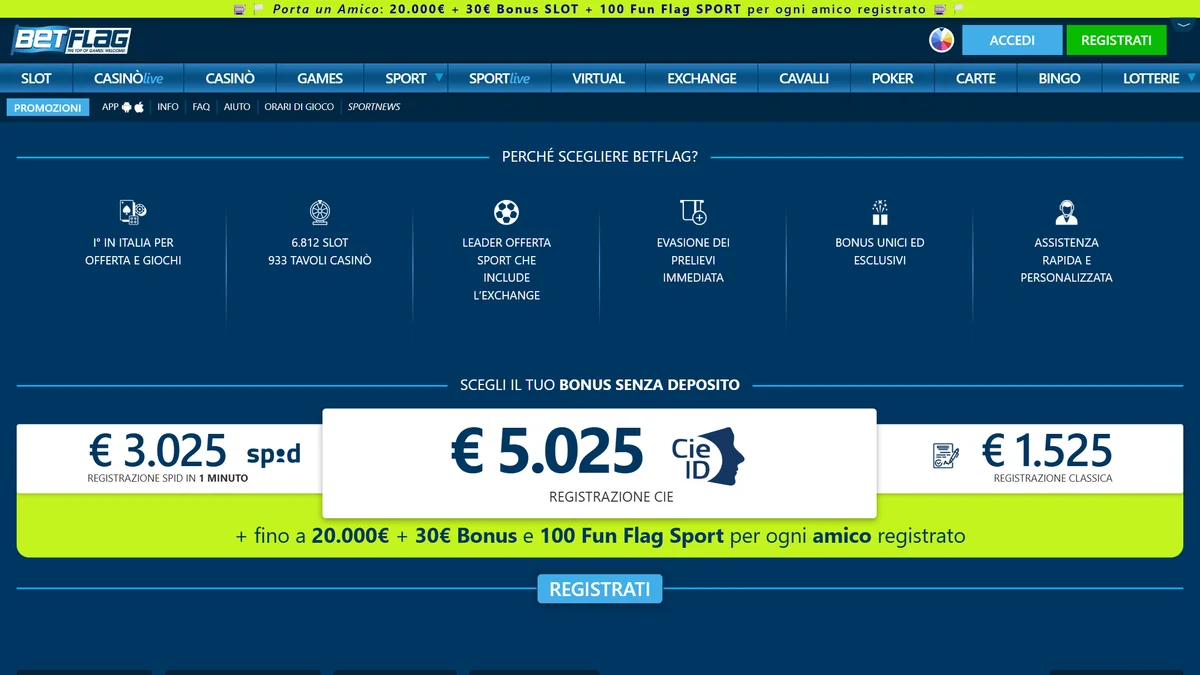Click 'EVASIONE DEI PRELIEVI IMMEDIATA' text
The image size is (1200, 675).
(693, 260)
